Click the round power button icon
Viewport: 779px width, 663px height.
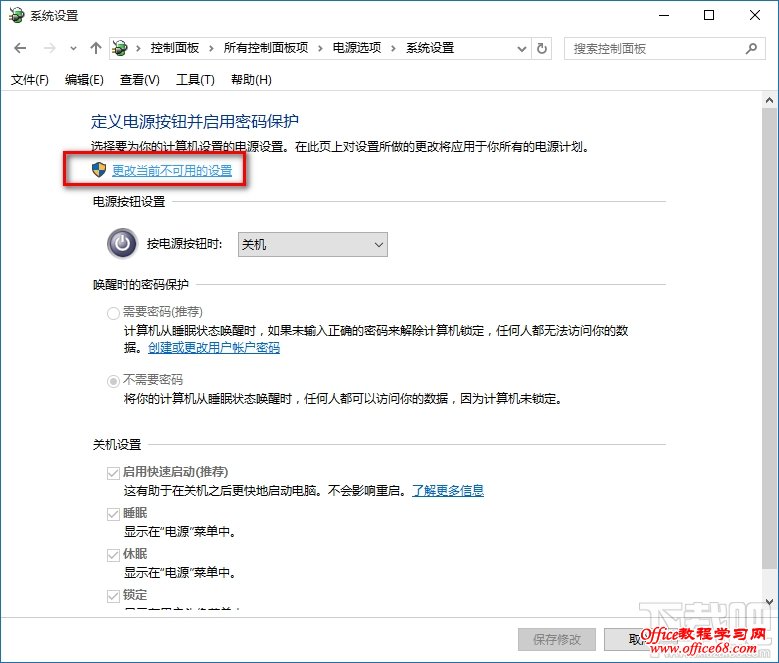point(122,244)
